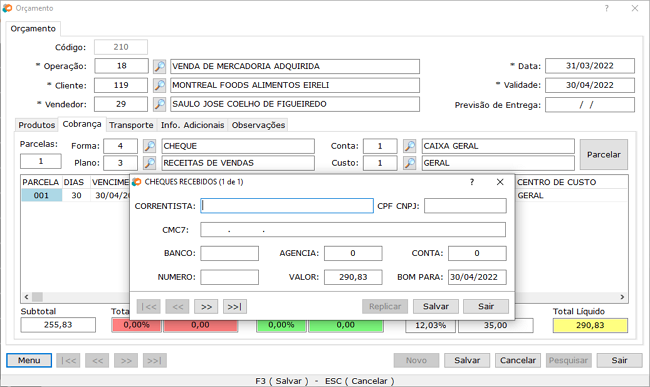Click the CMC7 input field

click(x=353, y=230)
